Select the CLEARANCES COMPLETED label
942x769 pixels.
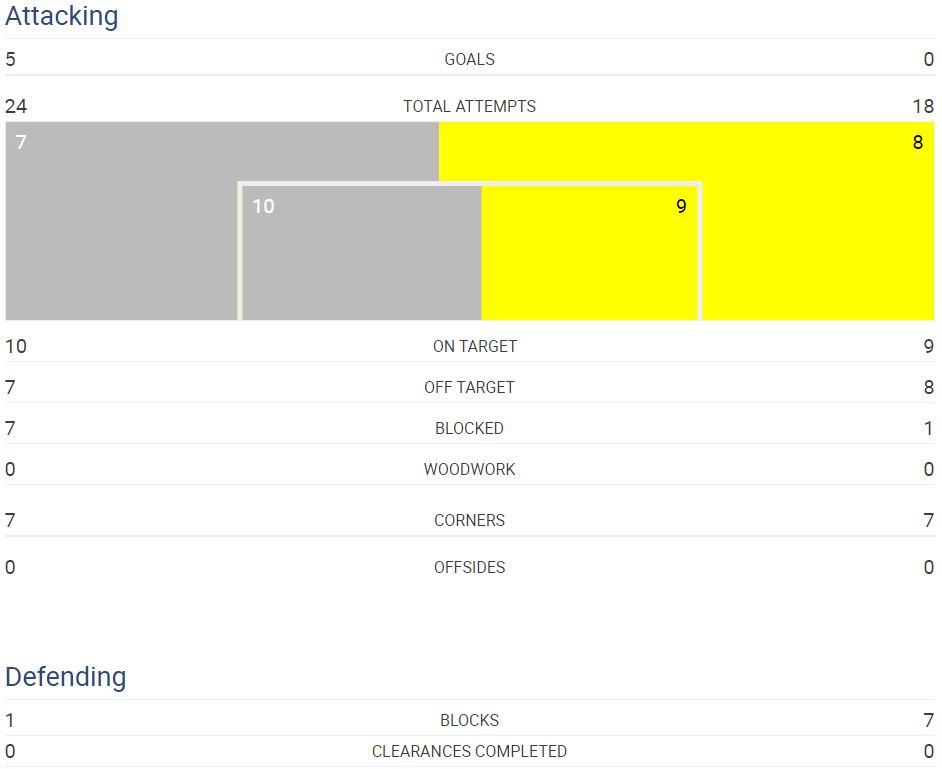pyautogui.click(x=470, y=751)
